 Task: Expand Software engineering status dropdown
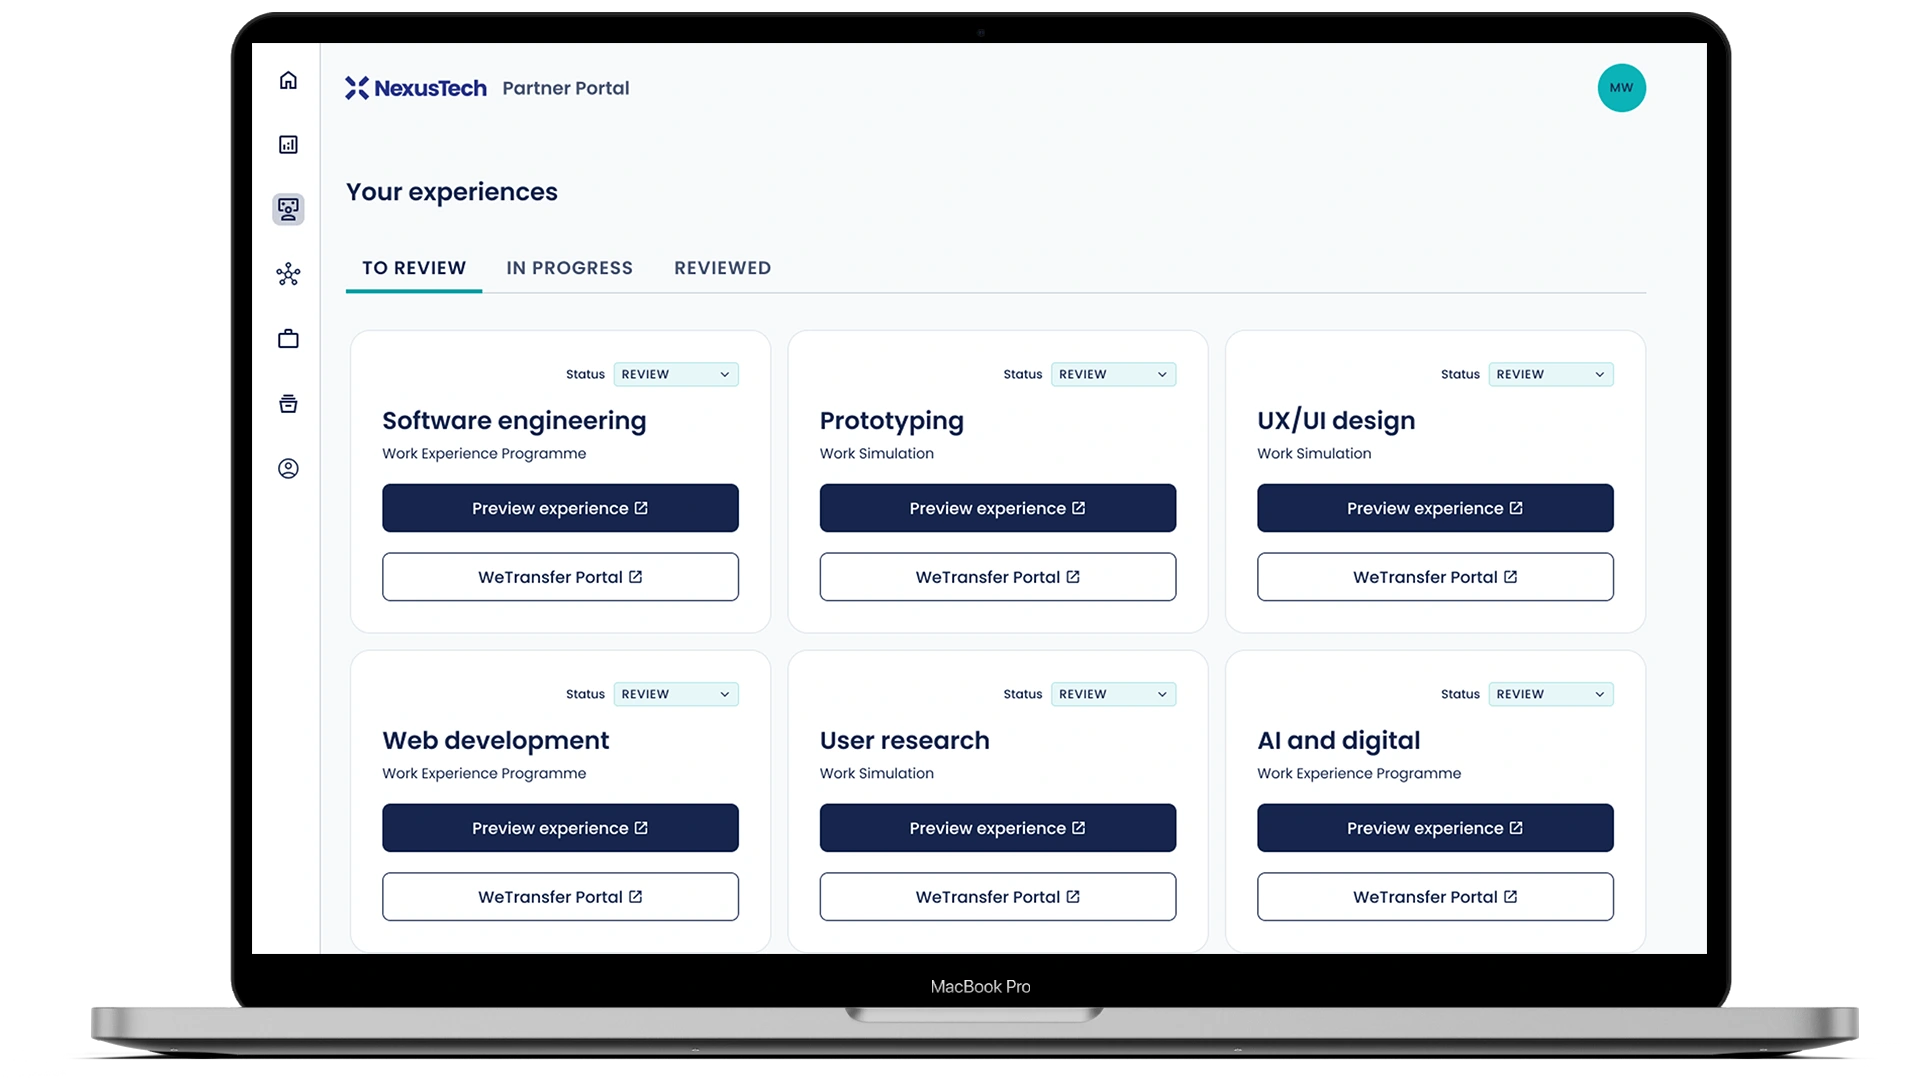[x=676, y=374]
